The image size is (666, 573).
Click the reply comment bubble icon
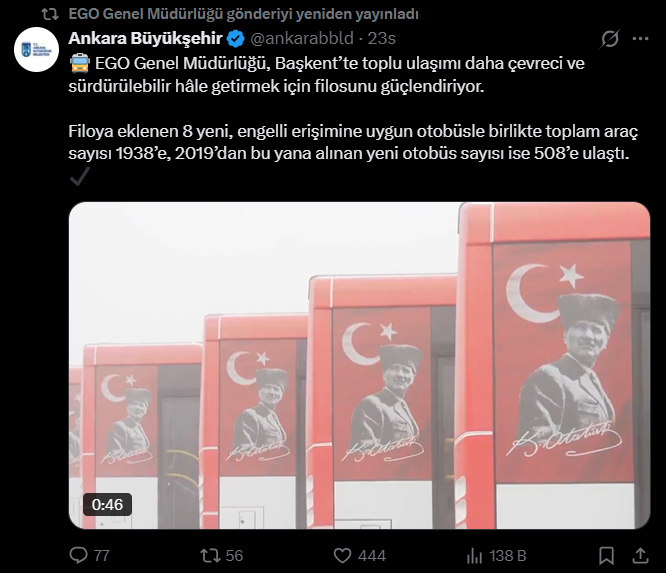coord(78,555)
